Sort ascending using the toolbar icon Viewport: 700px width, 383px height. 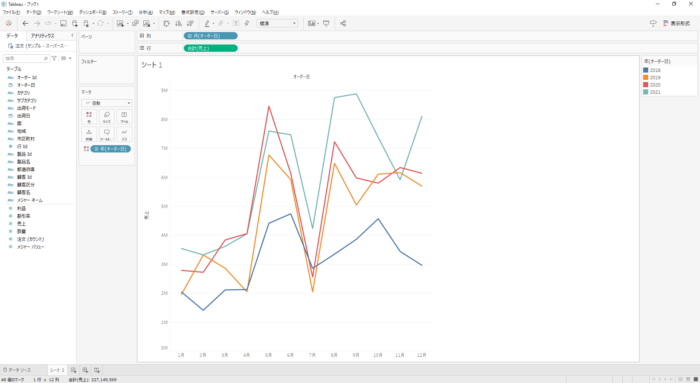pyautogui.click(x=179, y=23)
